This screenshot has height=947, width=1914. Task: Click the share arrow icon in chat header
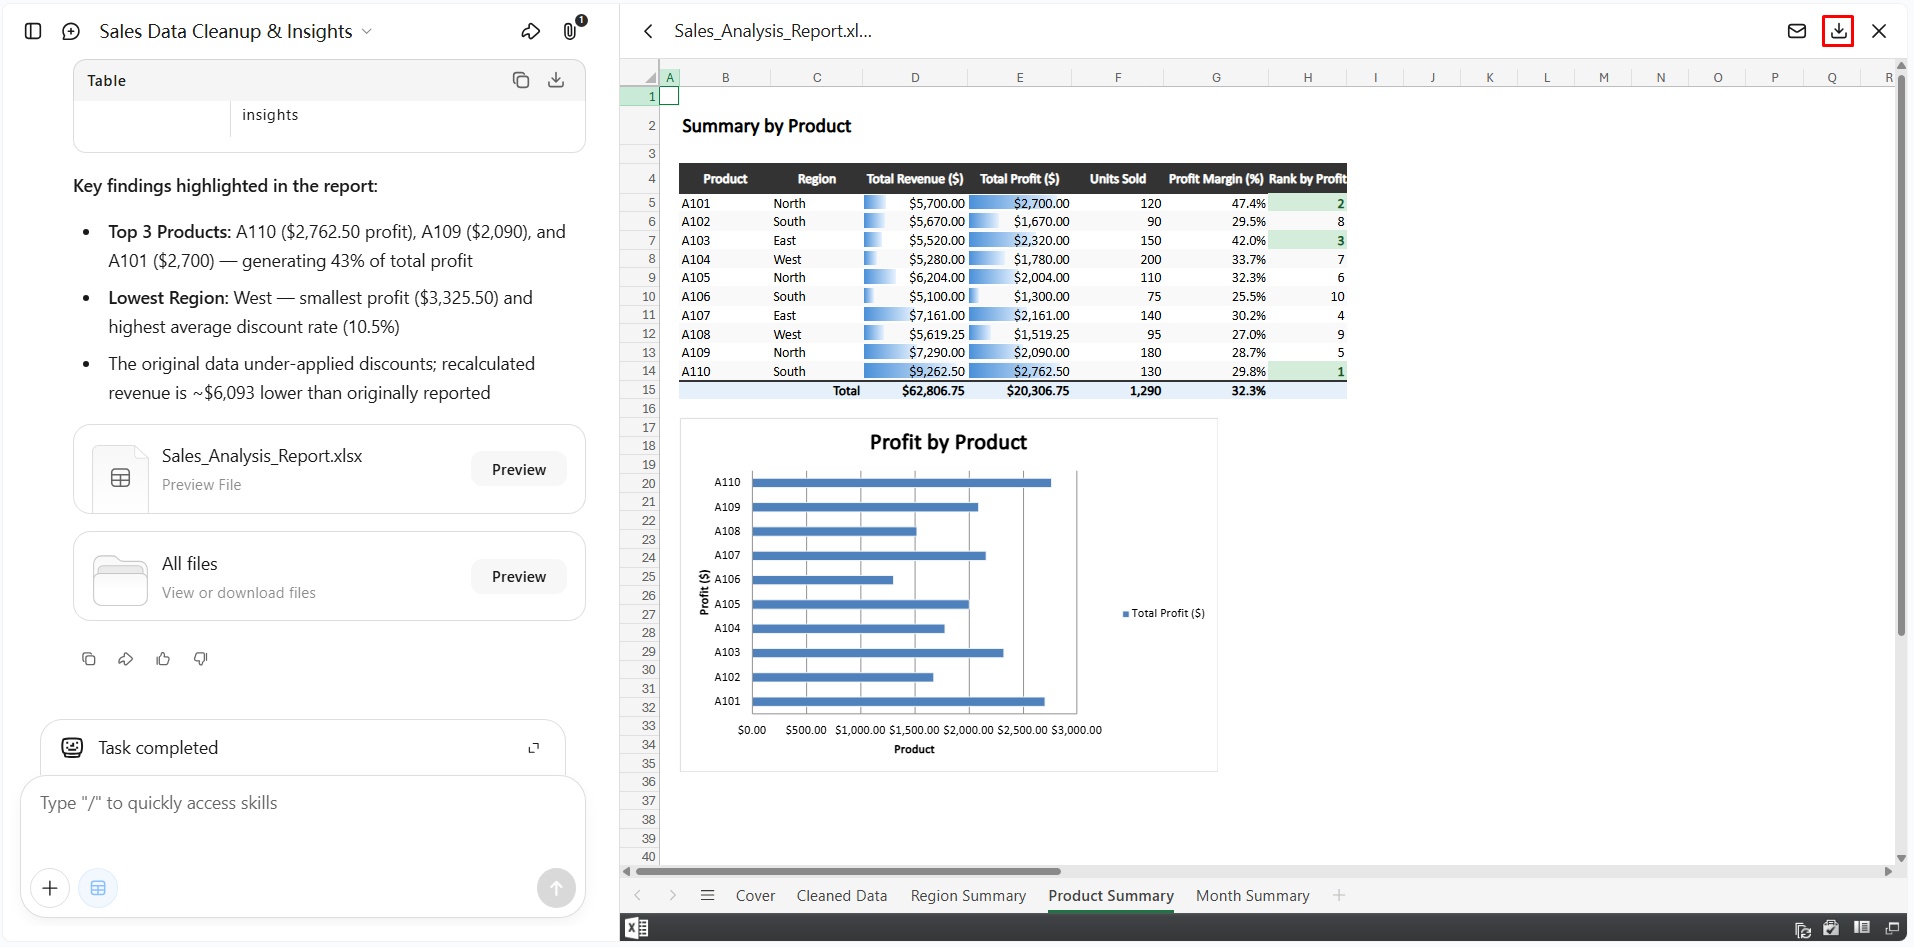tap(531, 31)
